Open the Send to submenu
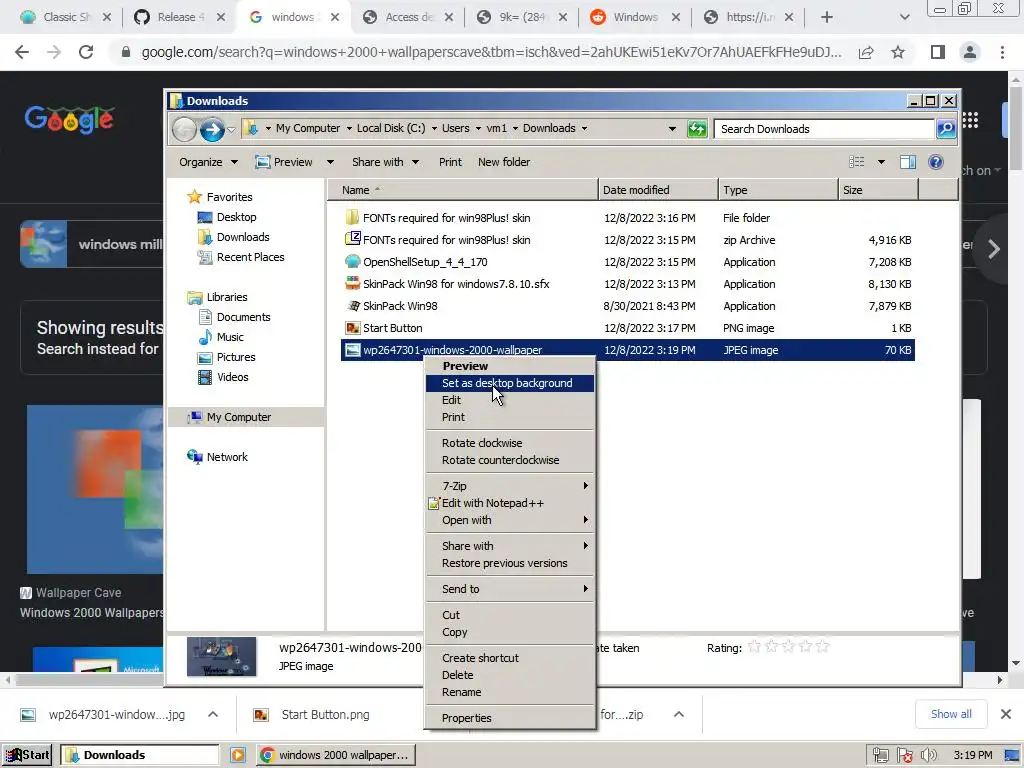1024x768 pixels. 509,589
